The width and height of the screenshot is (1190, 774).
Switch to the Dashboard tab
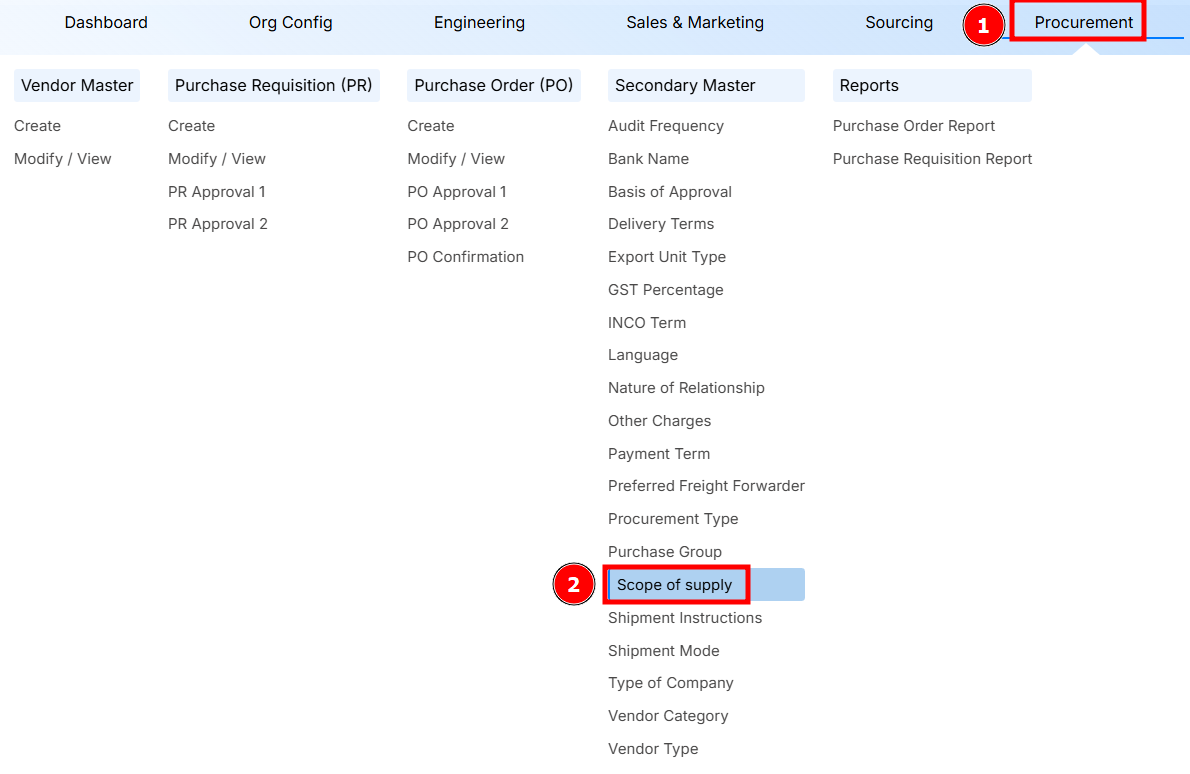[x=106, y=22]
